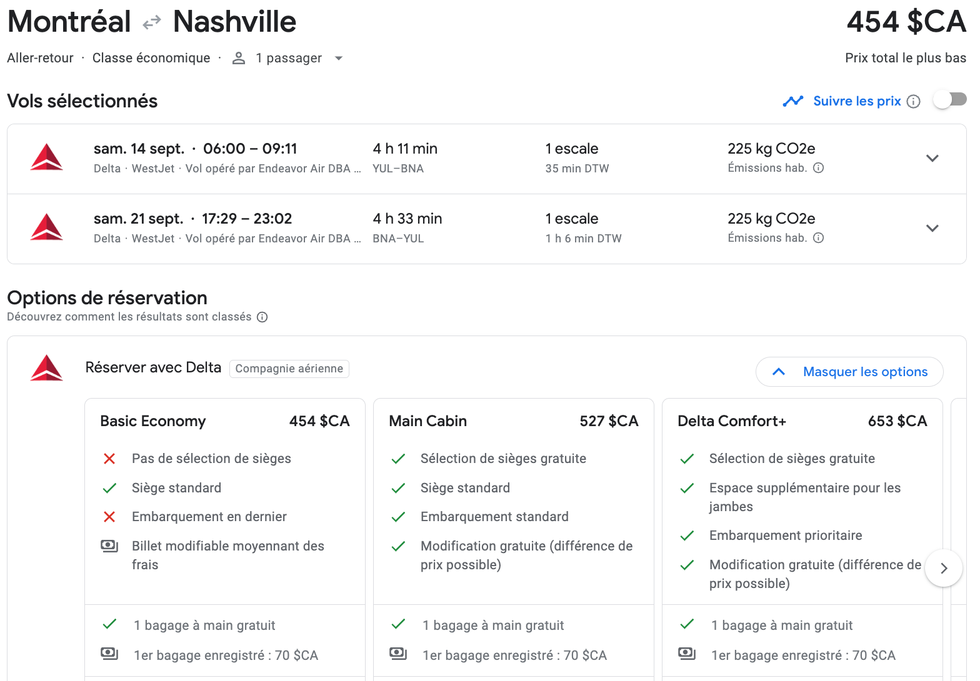
Task: Click the Delta logo on the September 14 flight
Action: 46,157
